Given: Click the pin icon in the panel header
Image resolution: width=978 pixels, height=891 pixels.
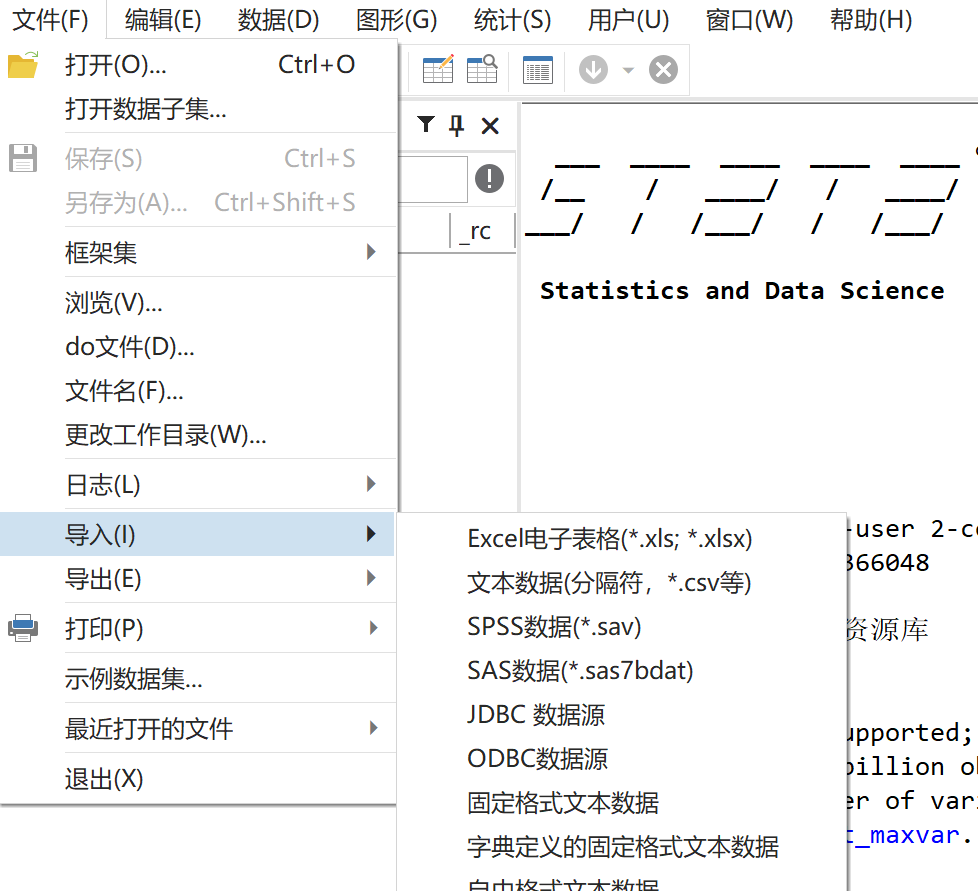Looking at the screenshot, I should 457,125.
